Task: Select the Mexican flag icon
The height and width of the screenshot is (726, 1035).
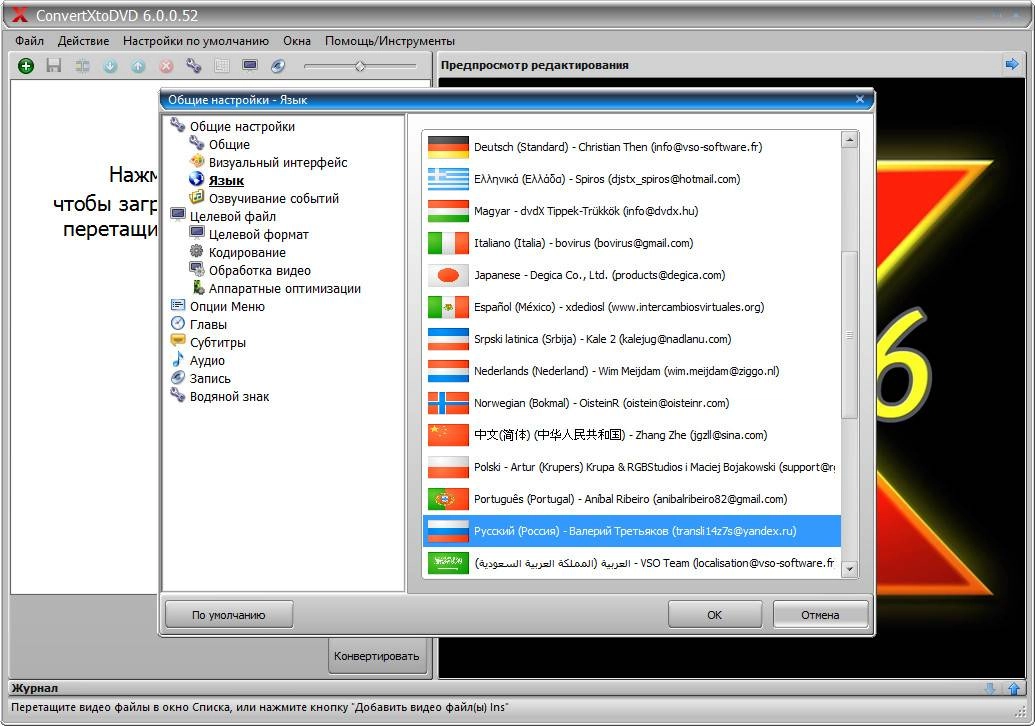Action: [448, 307]
